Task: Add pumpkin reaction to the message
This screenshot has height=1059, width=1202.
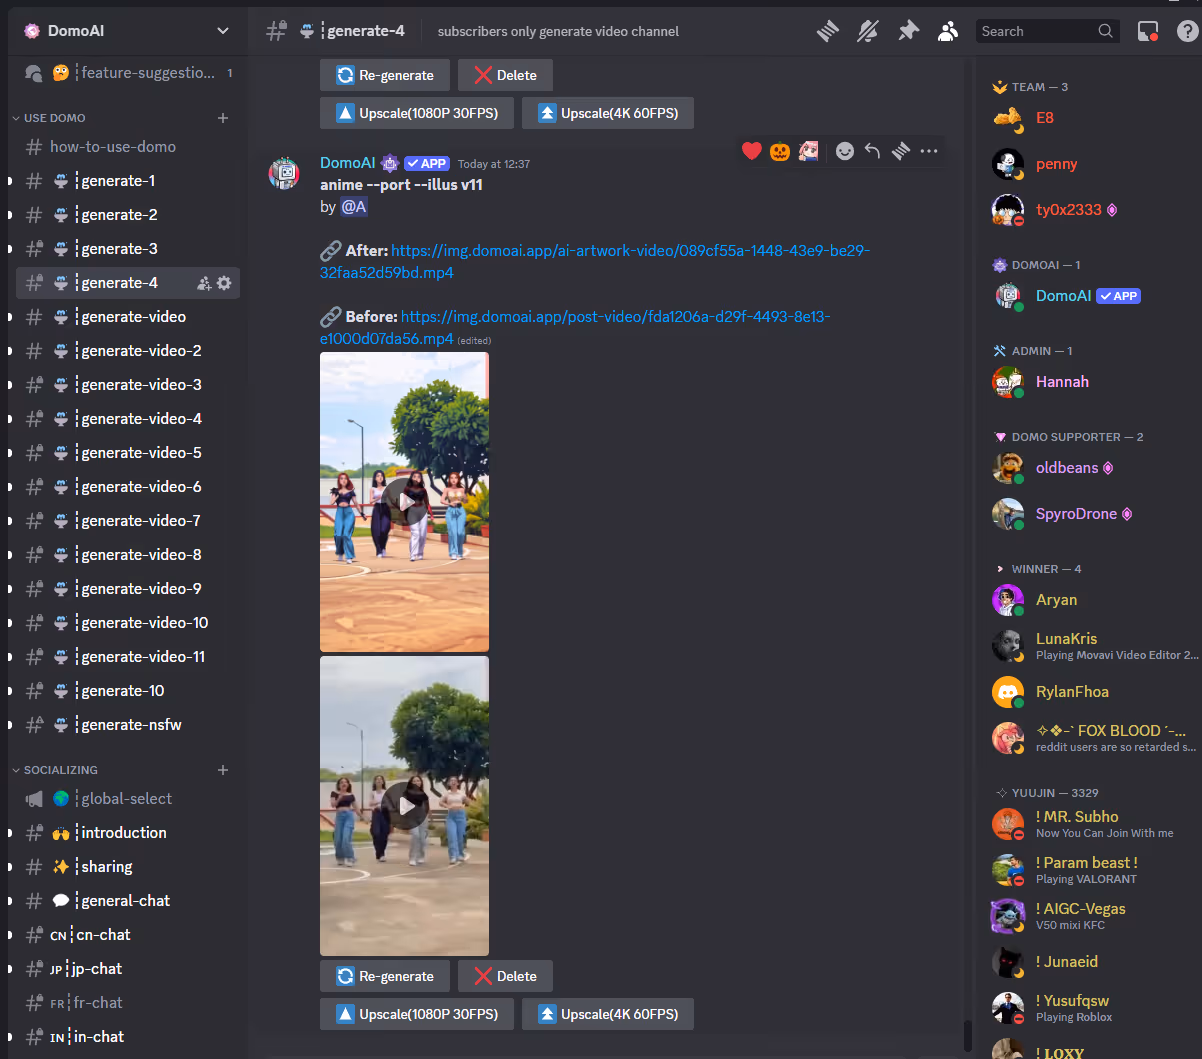Action: (780, 151)
